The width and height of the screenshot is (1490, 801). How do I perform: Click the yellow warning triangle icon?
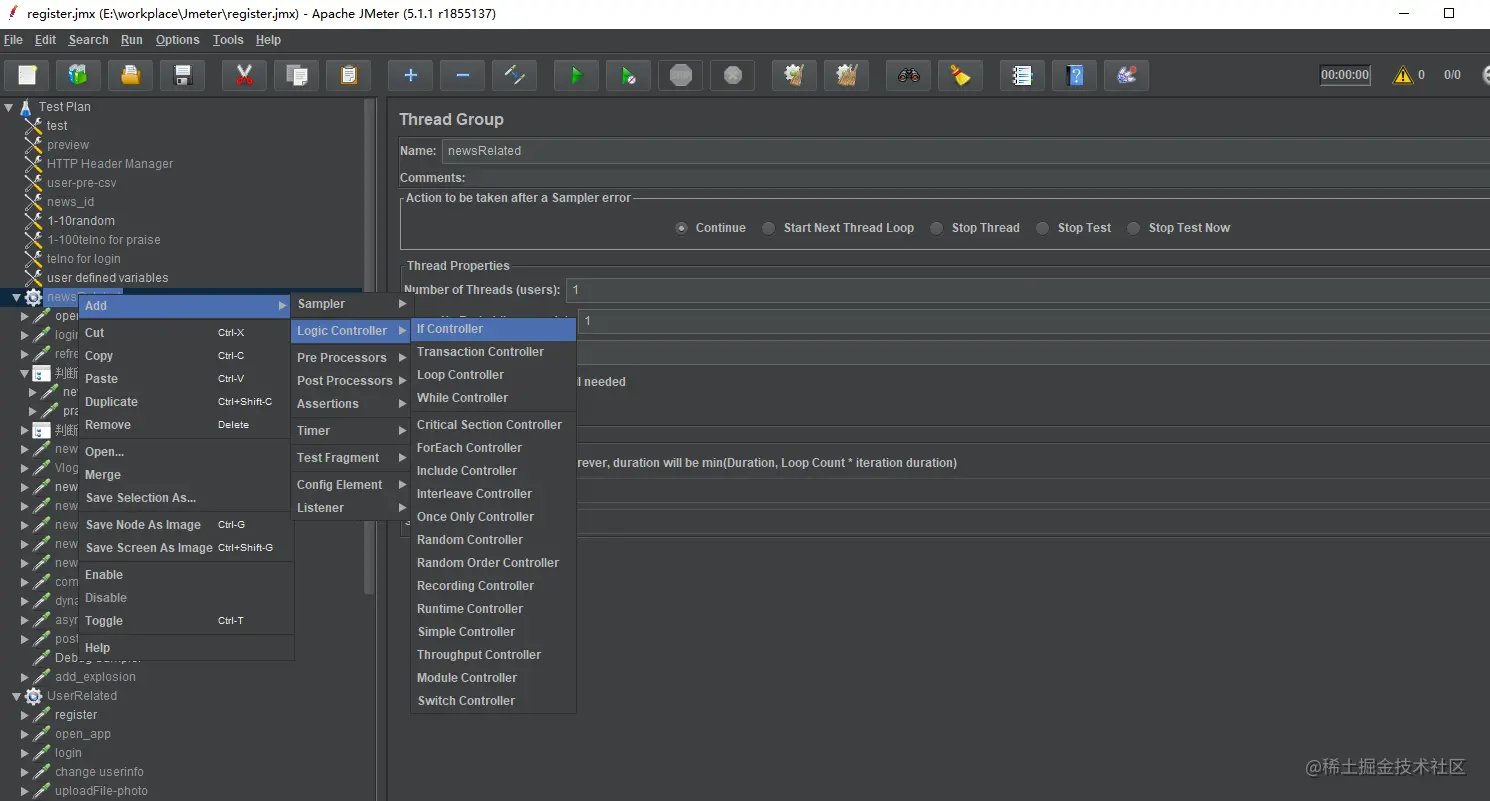click(1403, 75)
